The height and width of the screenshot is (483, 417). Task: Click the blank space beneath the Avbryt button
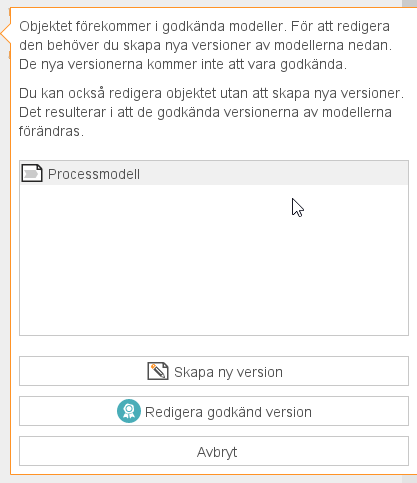[x=214, y=470]
